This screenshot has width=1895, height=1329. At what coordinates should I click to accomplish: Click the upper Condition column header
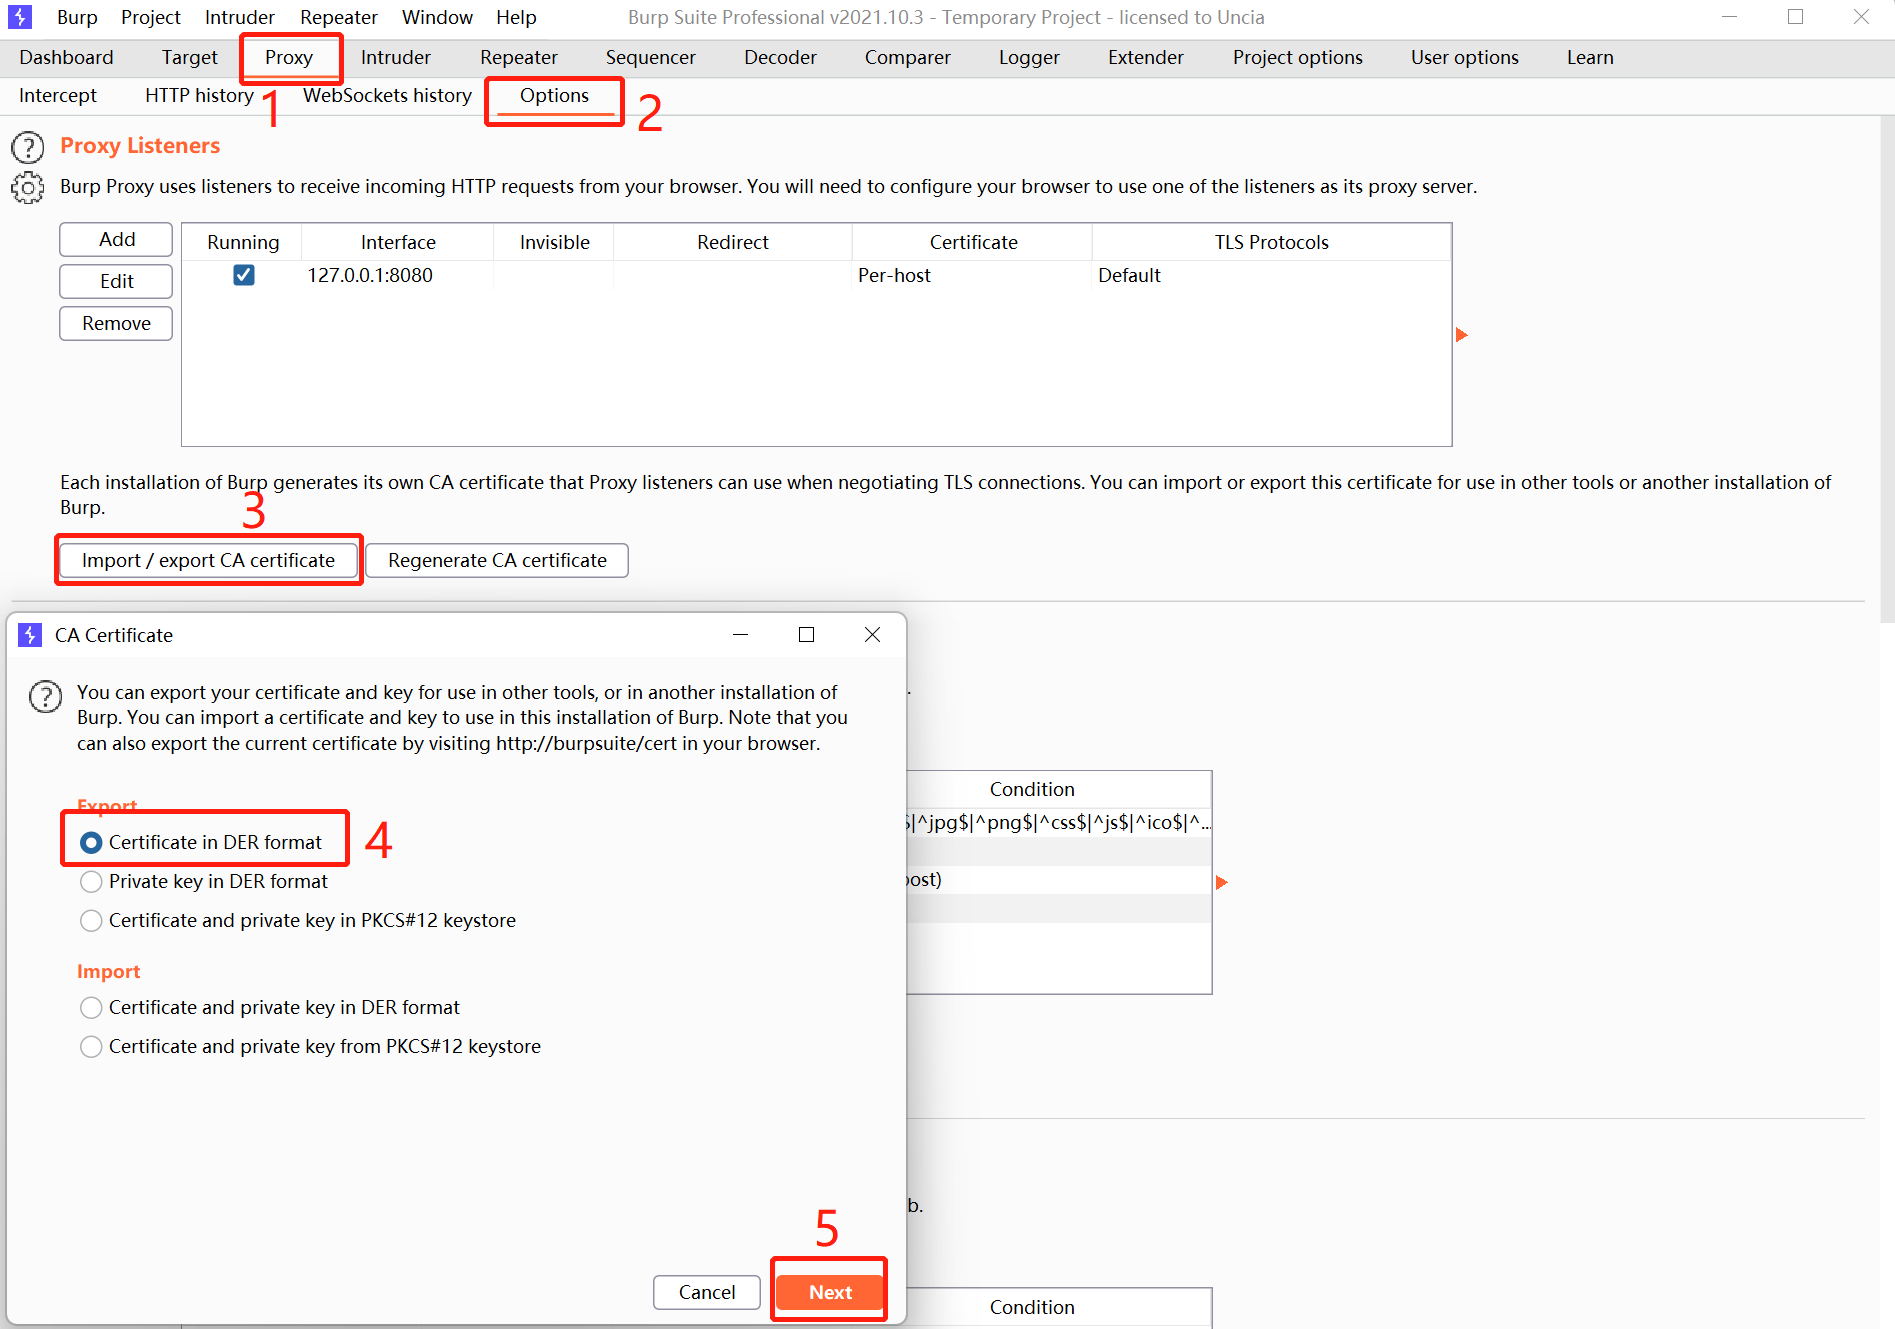[x=1032, y=789]
